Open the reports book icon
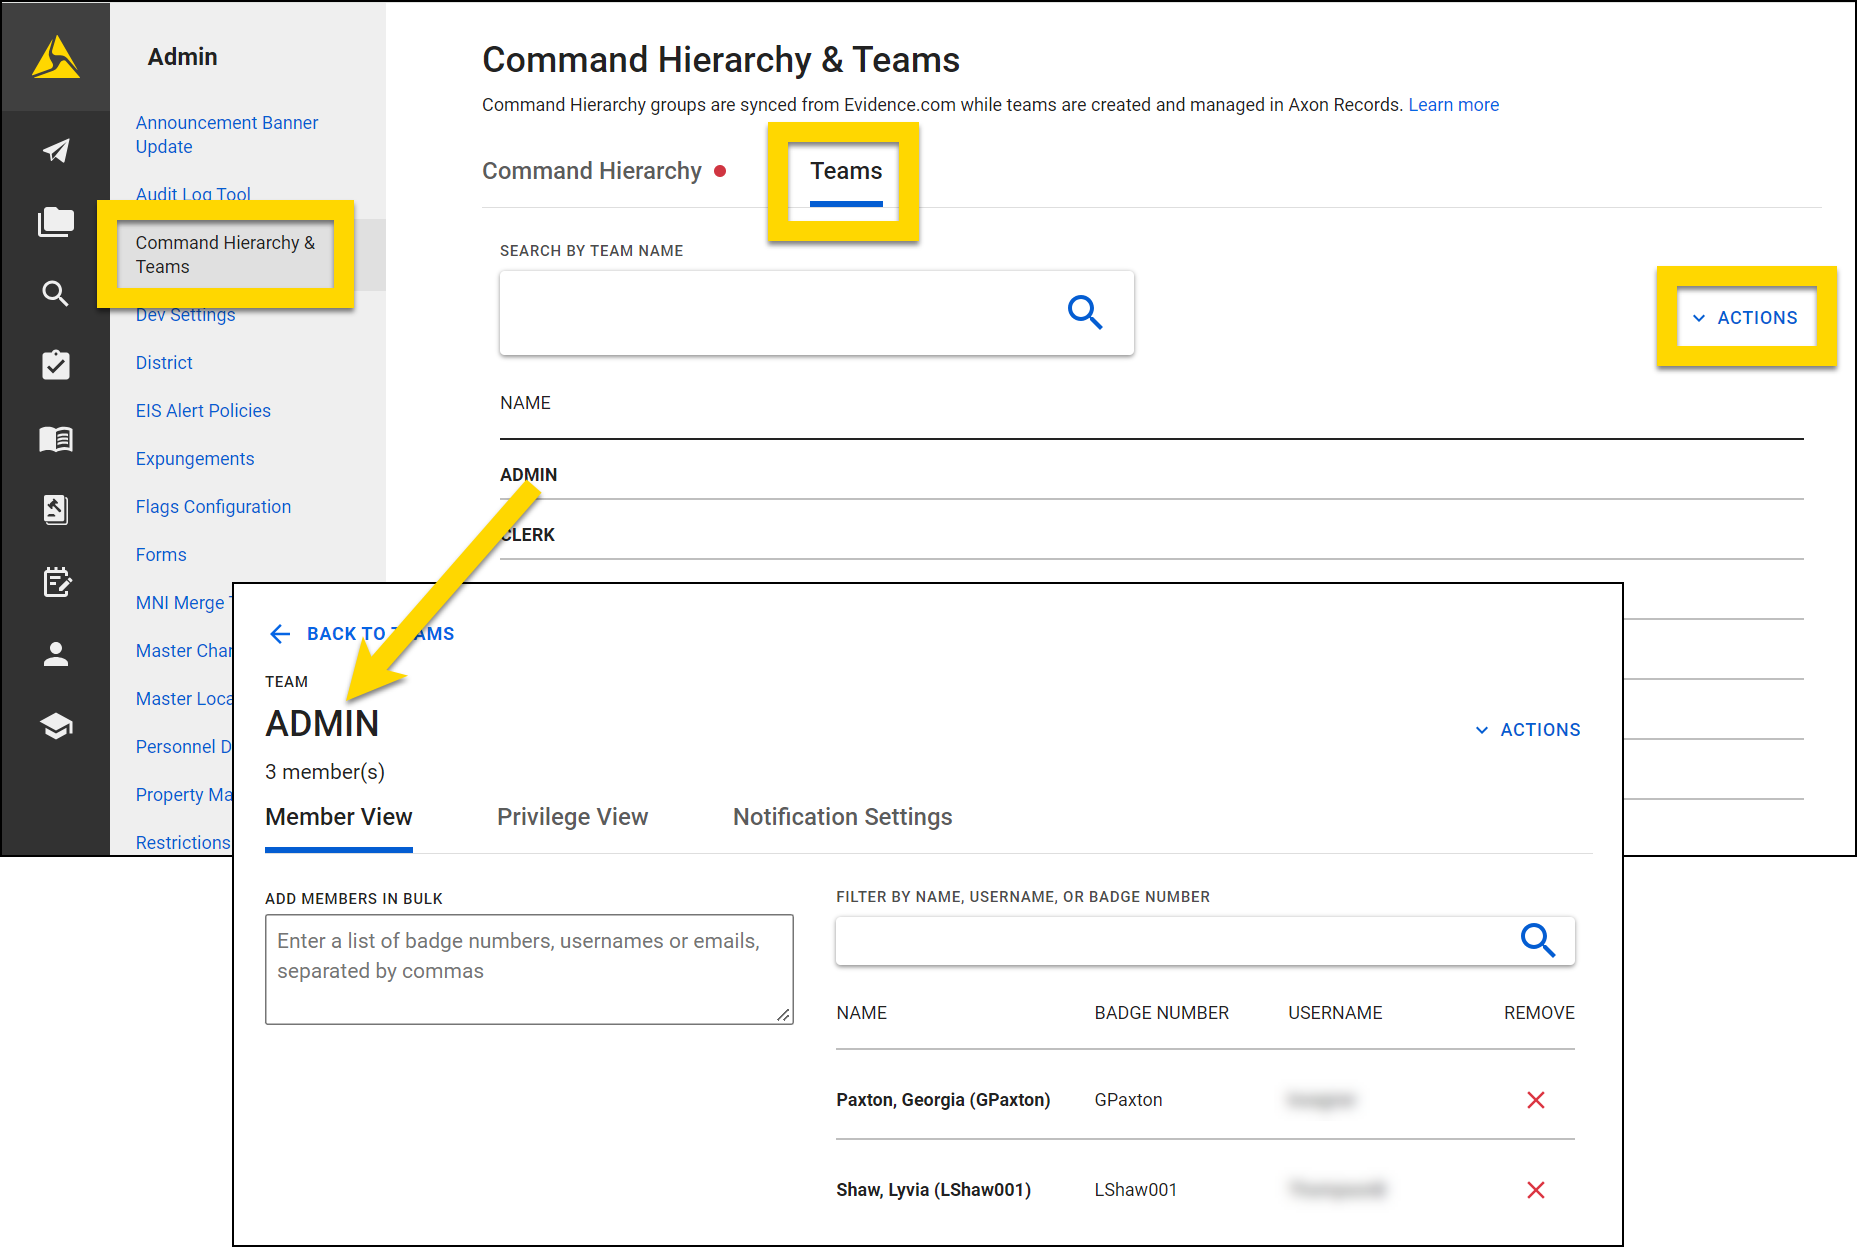The width and height of the screenshot is (1857, 1247). pyautogui.click(x=56, y=438)
